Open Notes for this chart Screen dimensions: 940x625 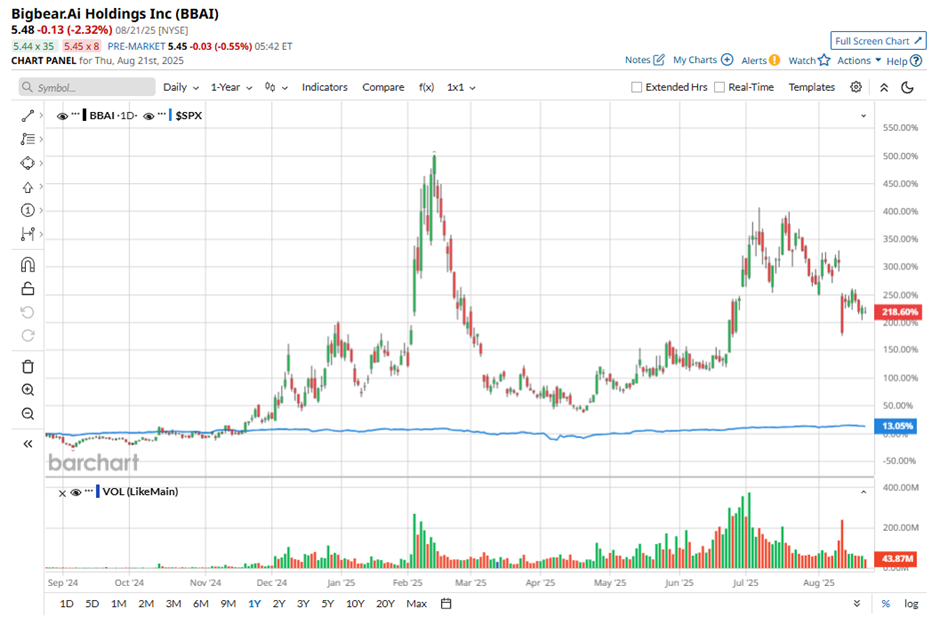[x=644, y=60]
